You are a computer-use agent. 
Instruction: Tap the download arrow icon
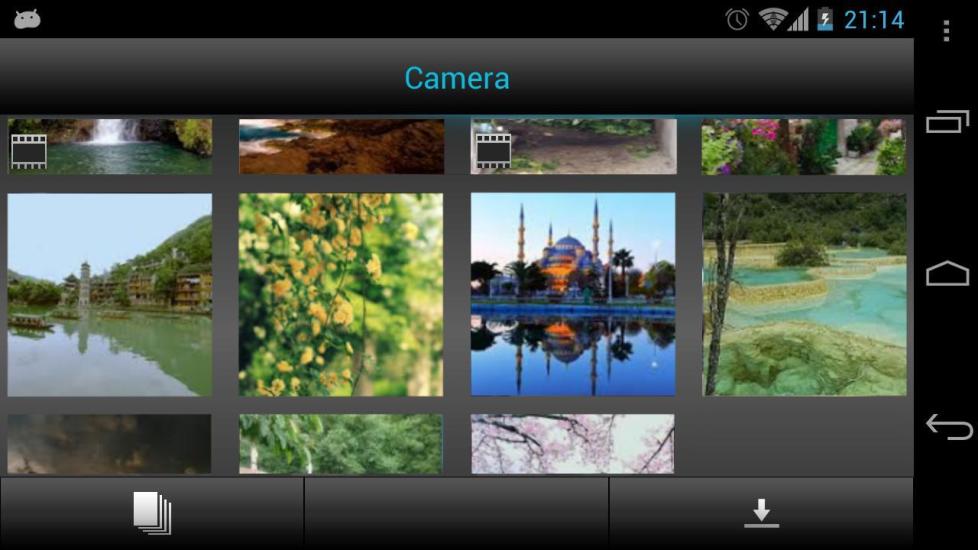click(x=761, y=513)
